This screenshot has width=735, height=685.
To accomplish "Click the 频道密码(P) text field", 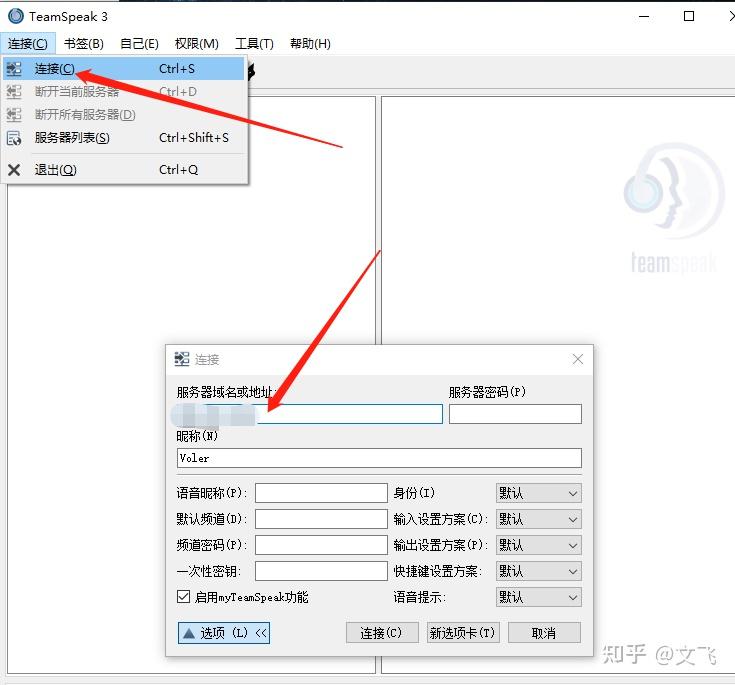I will coord(321,545).
